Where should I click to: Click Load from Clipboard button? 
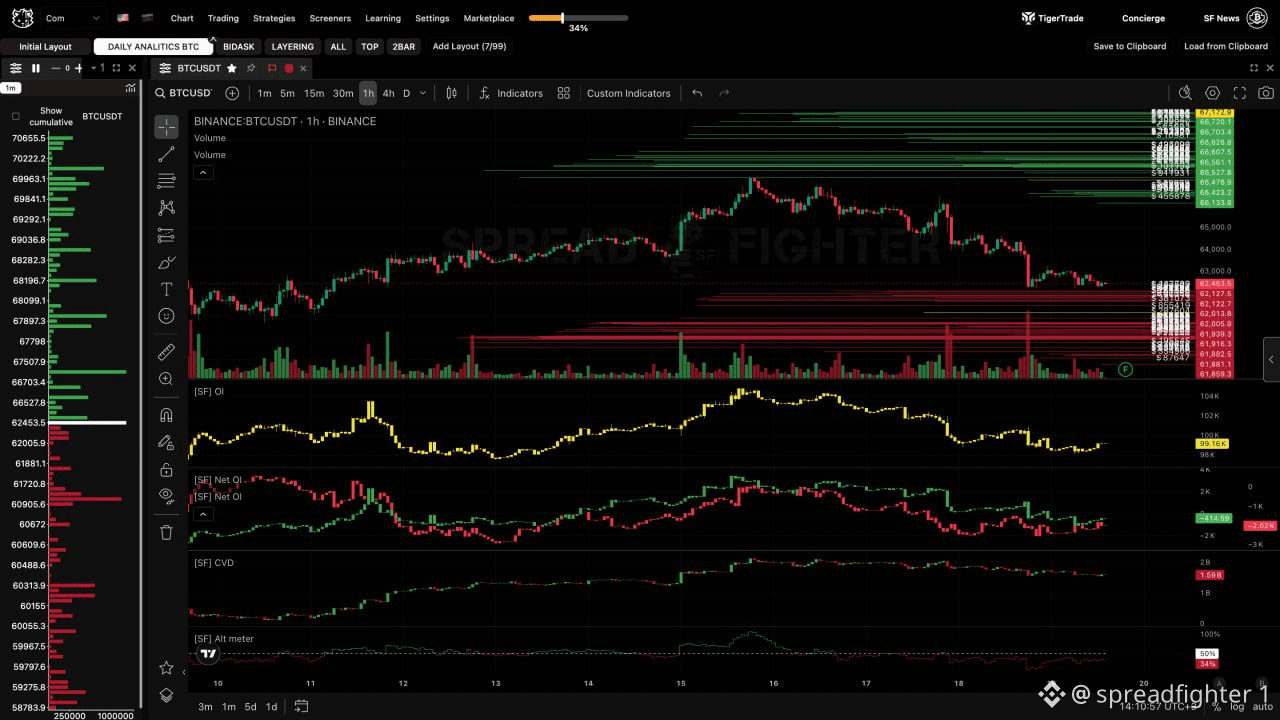tap(1226, 46)
